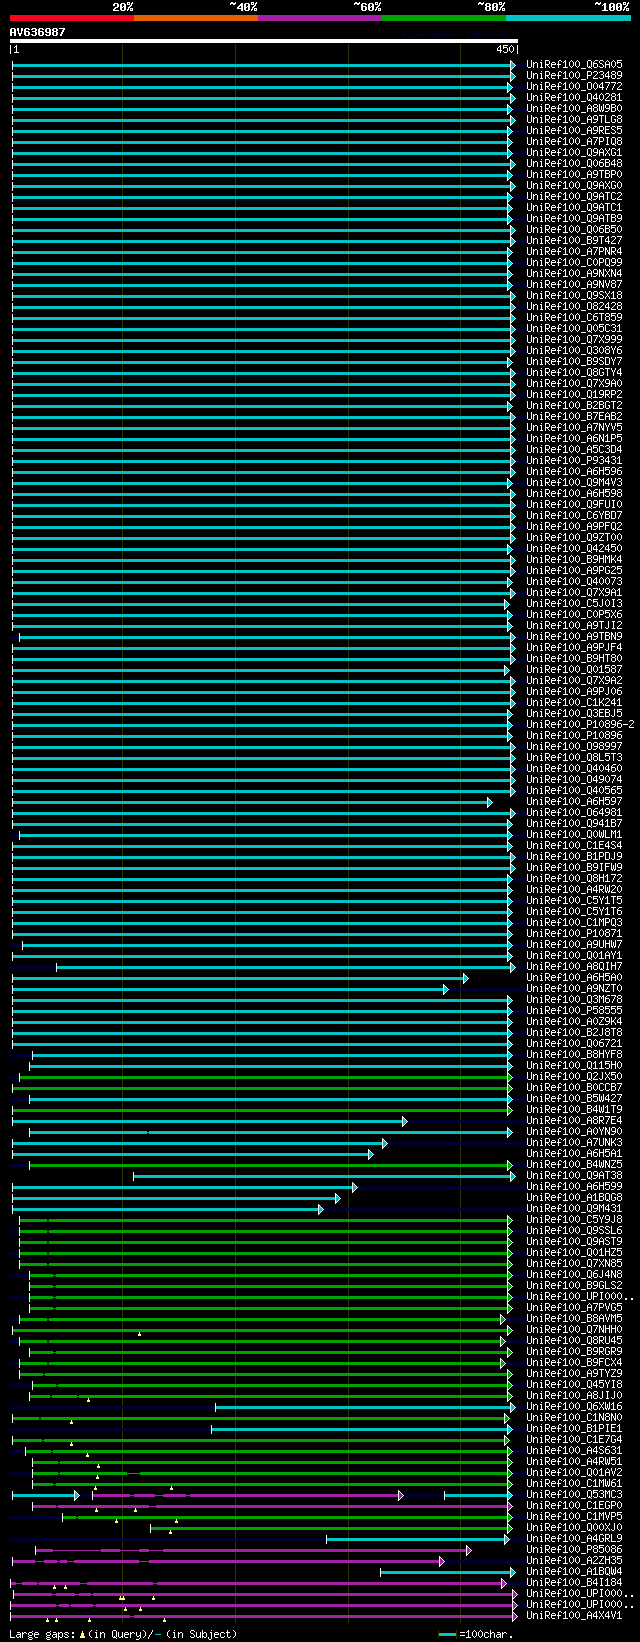Select the UniRef100_A7UNK3 label
Image resolution: width=640 pixels, height=1642 pixels.
coord(574,1142)
